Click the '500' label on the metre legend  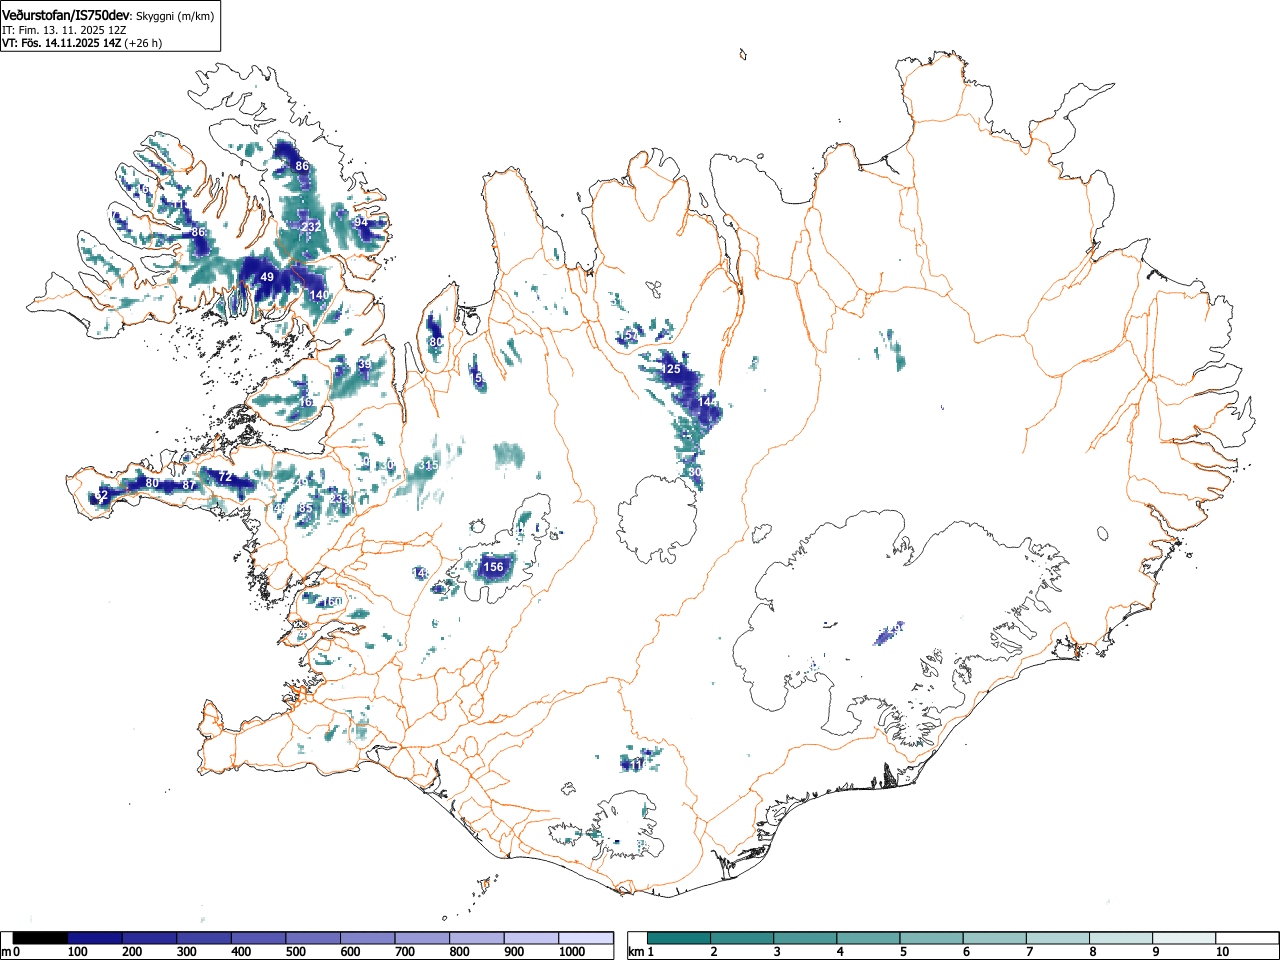click(296, 952)
